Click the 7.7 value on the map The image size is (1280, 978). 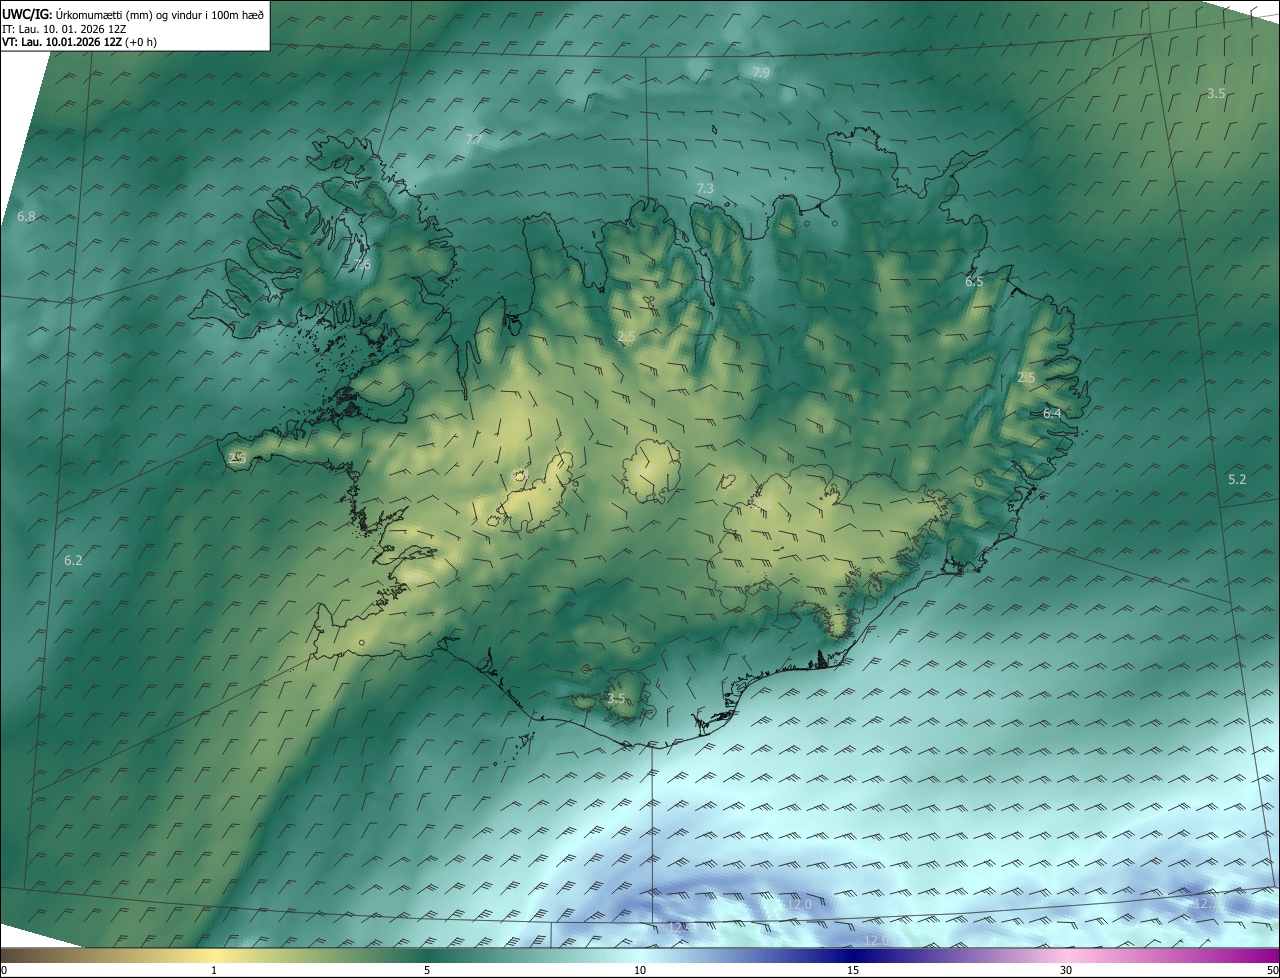click(x=474, y=140)
